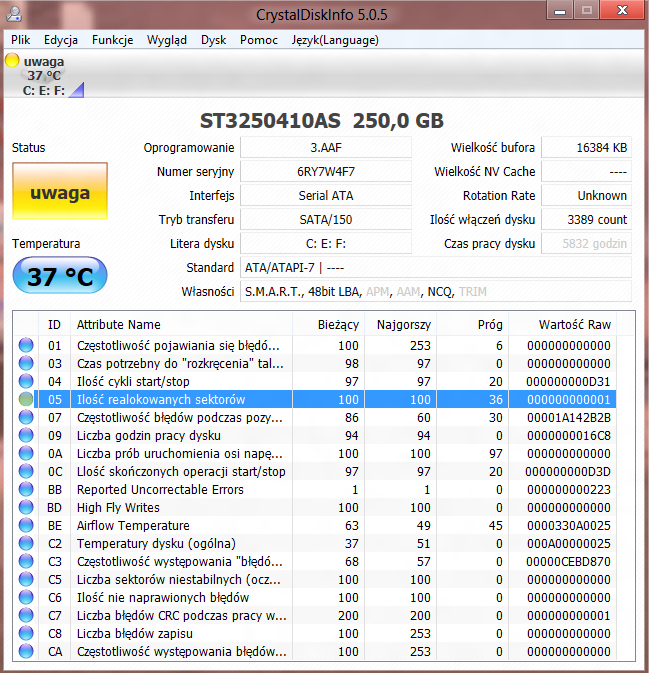The image size is (650, 673).
Task: Open the Dysk menu
Action: 213,40
